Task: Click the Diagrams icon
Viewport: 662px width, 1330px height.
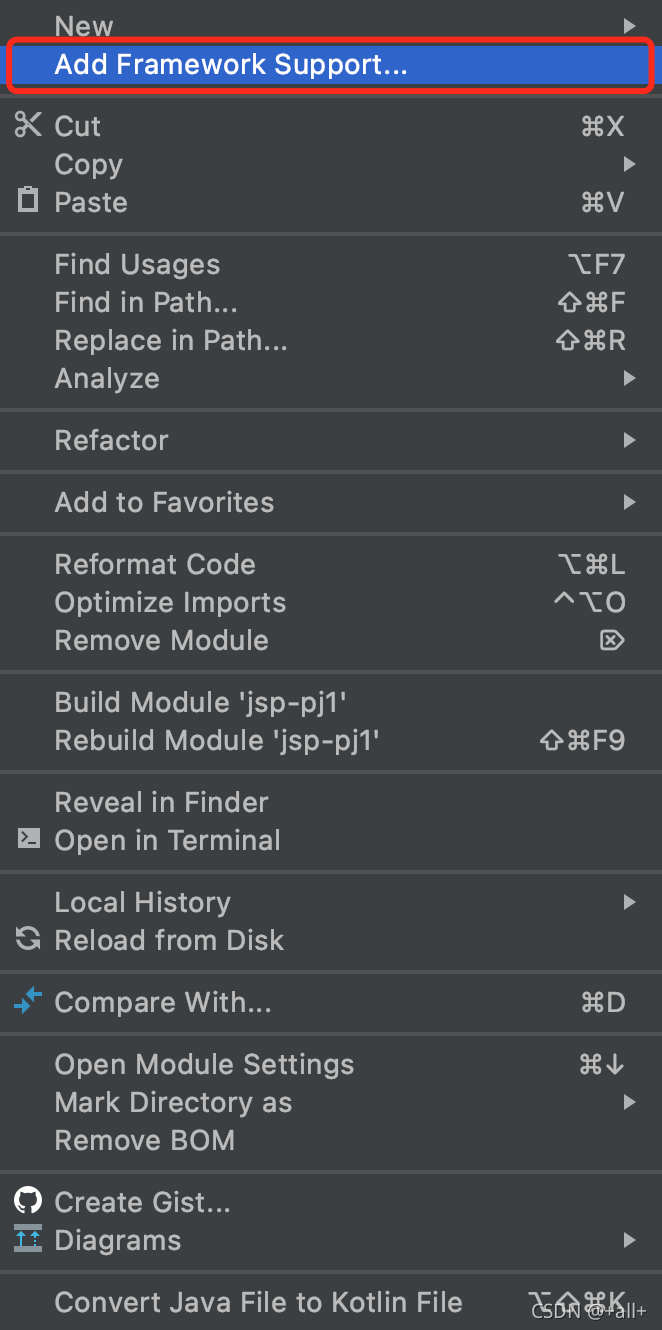Action: [28, 1239]
